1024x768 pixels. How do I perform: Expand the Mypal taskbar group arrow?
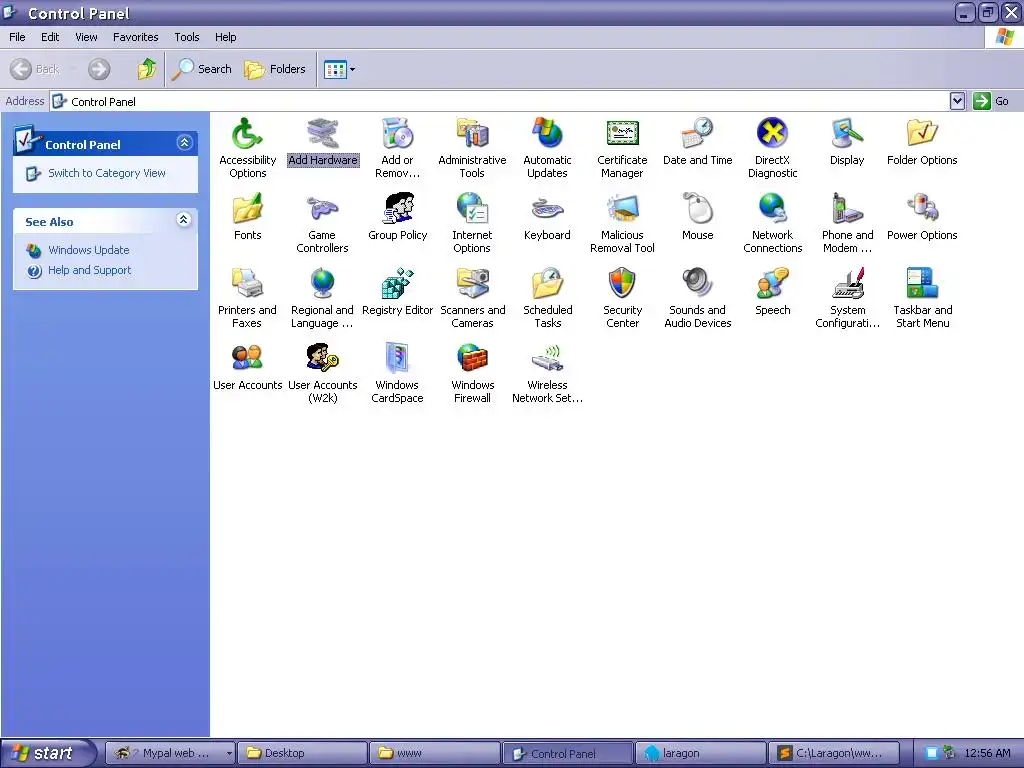point(229,753)
